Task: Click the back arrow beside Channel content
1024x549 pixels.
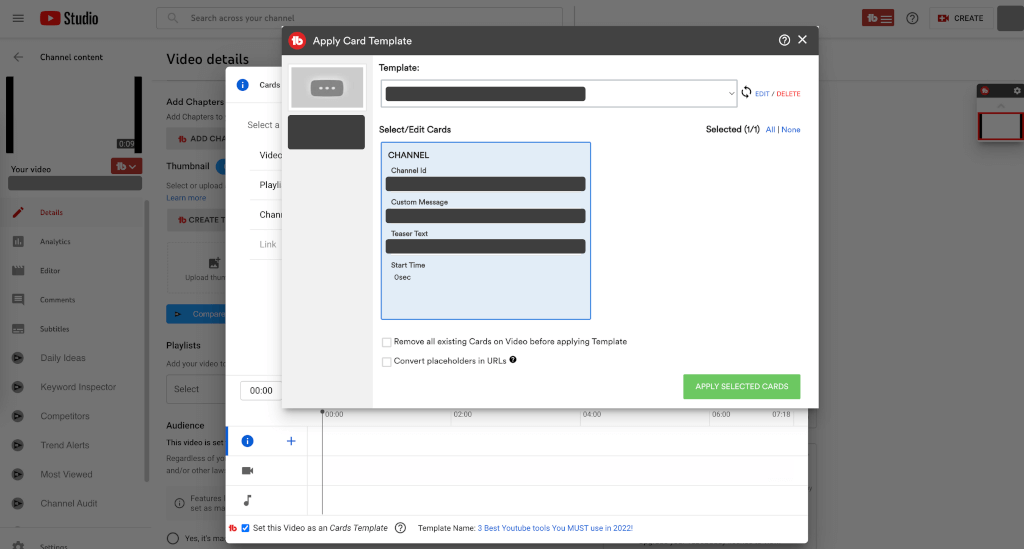Action: pyautogui.click(x=18, y=57)
